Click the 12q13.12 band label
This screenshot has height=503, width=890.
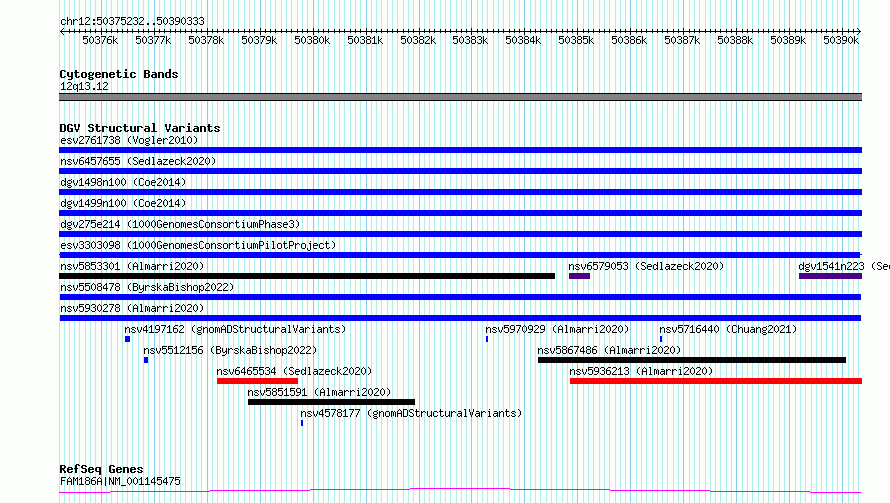tap(84, 86)
